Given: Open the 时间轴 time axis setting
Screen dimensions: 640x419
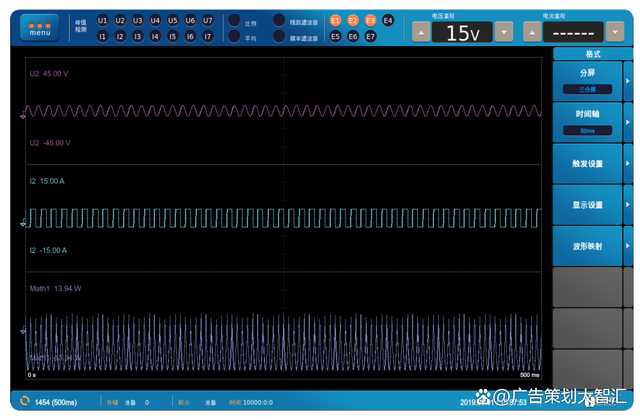Looking at the screenshot, I should [x=587, y=122].
